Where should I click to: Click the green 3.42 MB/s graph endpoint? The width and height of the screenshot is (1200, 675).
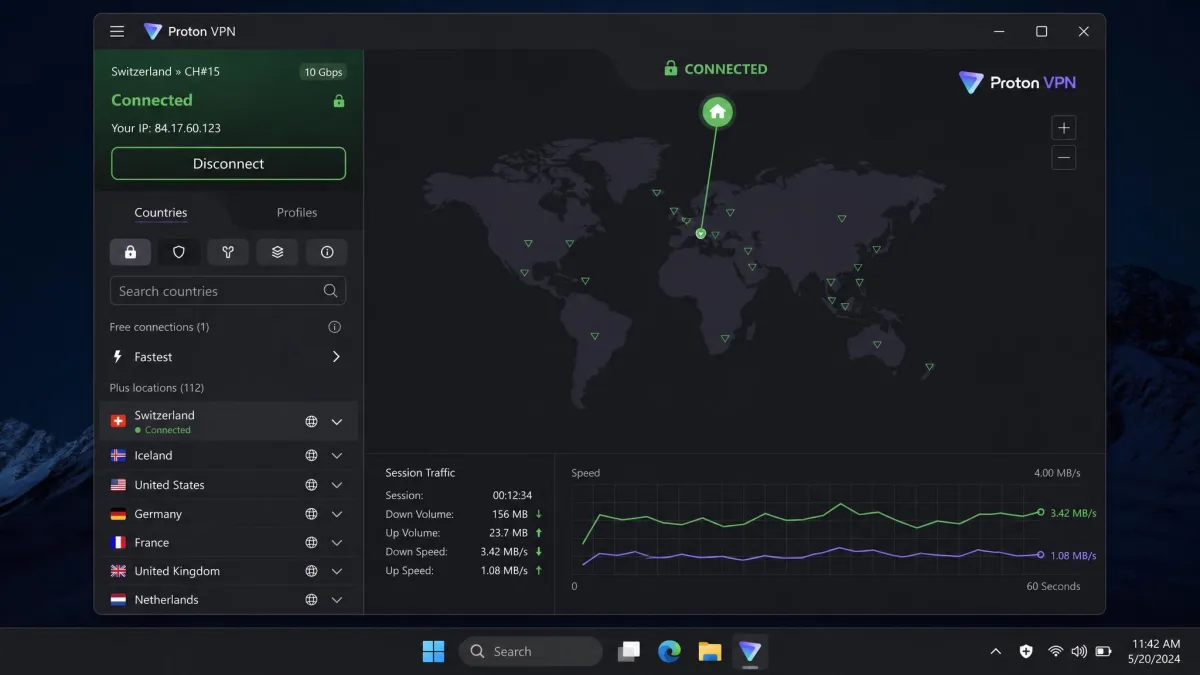(x=1040, y=512)
